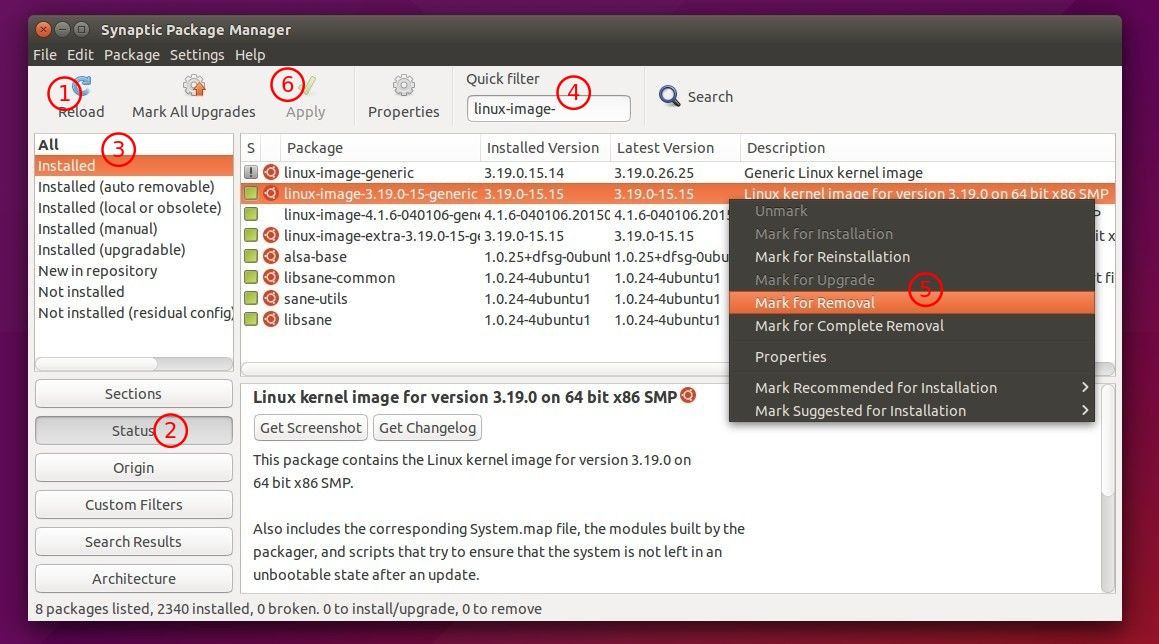
Task: Click the Architecture filter button
Action: coord(133,578)
